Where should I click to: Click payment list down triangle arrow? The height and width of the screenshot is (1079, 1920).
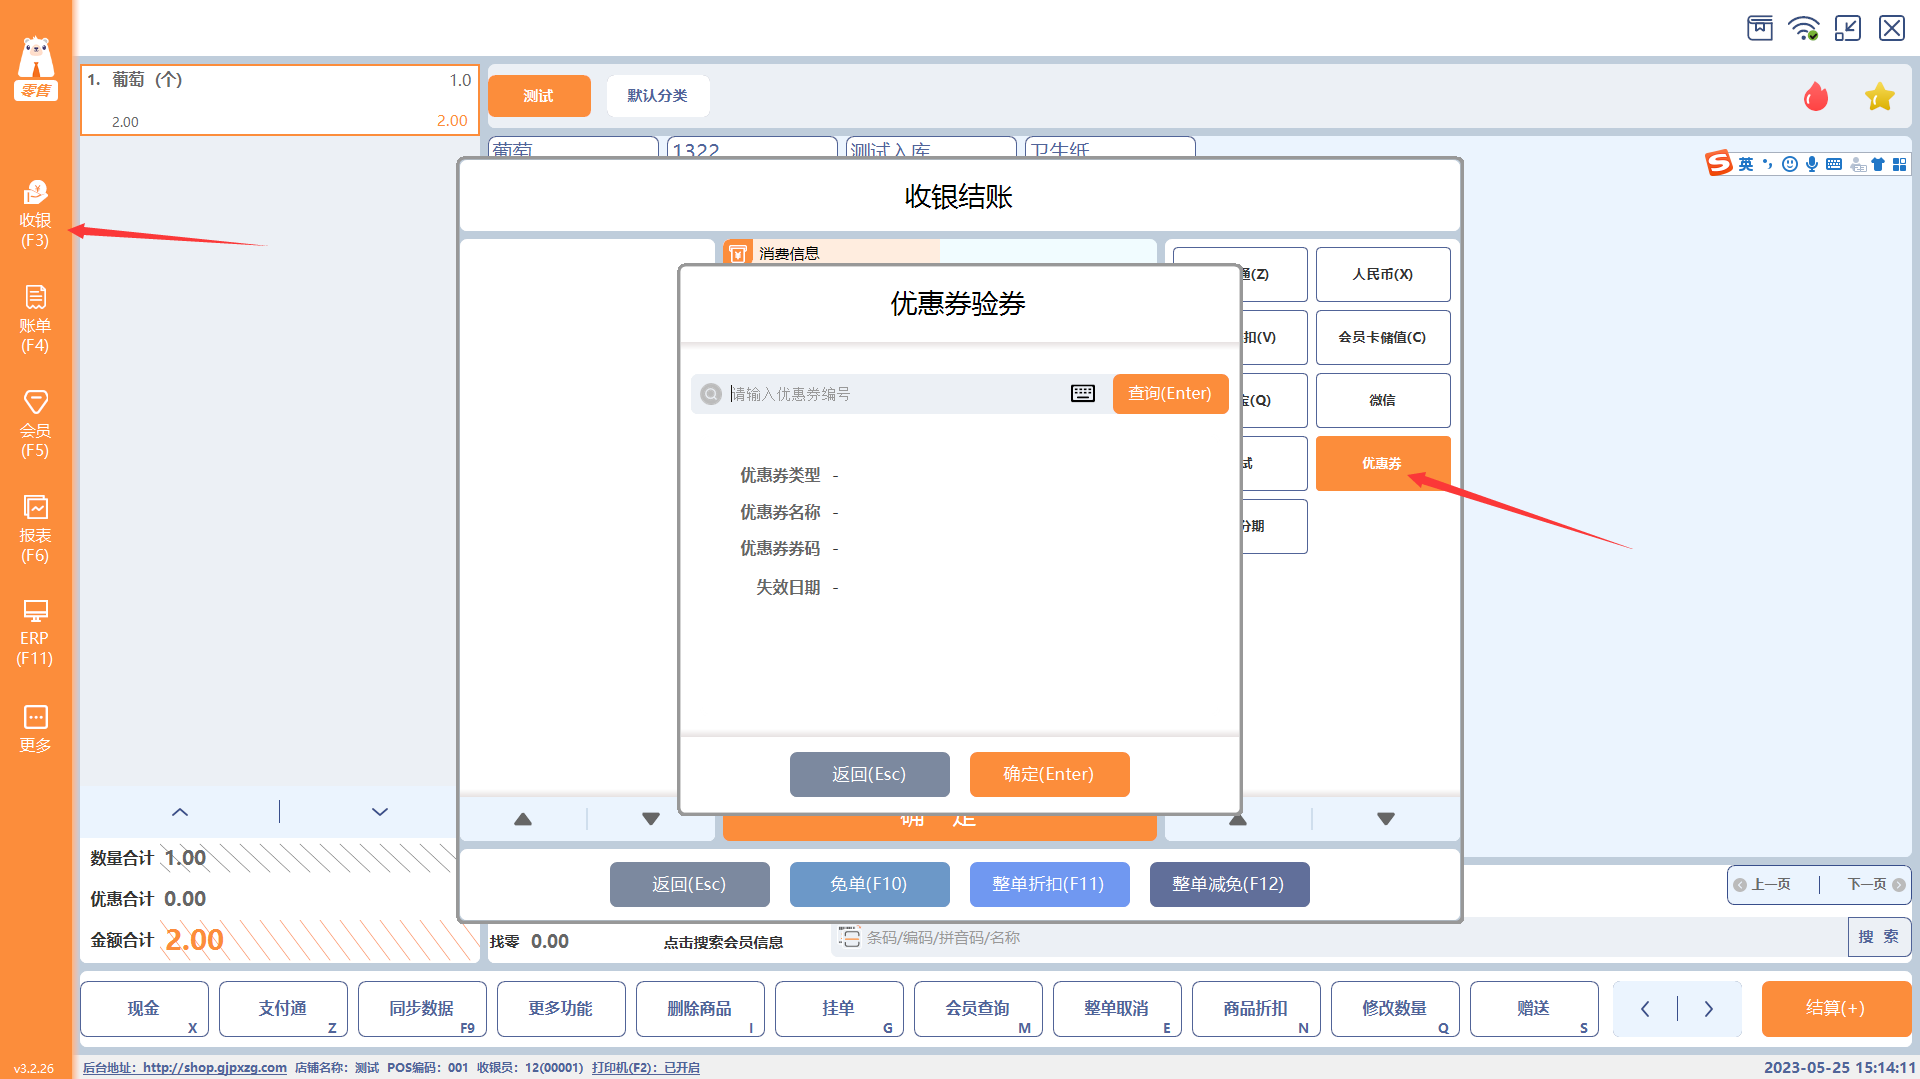point(1386,819)
